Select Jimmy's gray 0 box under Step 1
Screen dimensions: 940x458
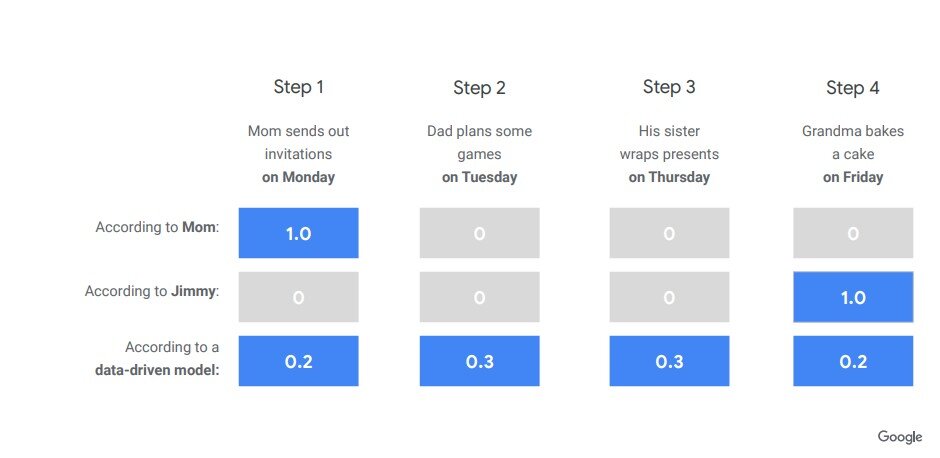(x=299, y=297)
